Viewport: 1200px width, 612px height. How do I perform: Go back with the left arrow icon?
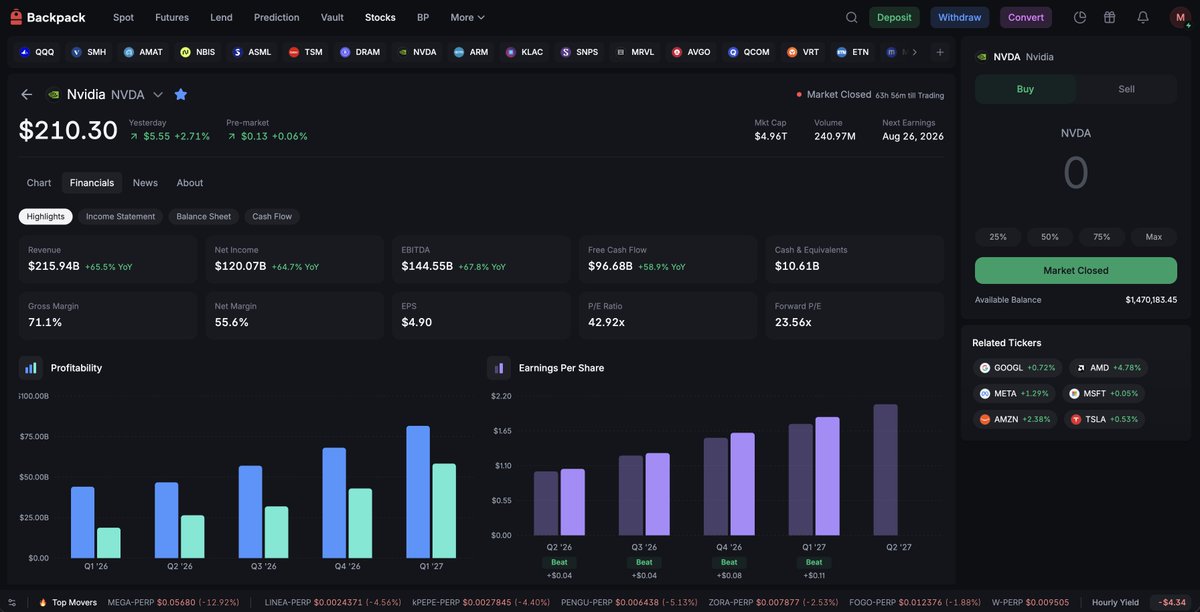[x=26, y=94]
